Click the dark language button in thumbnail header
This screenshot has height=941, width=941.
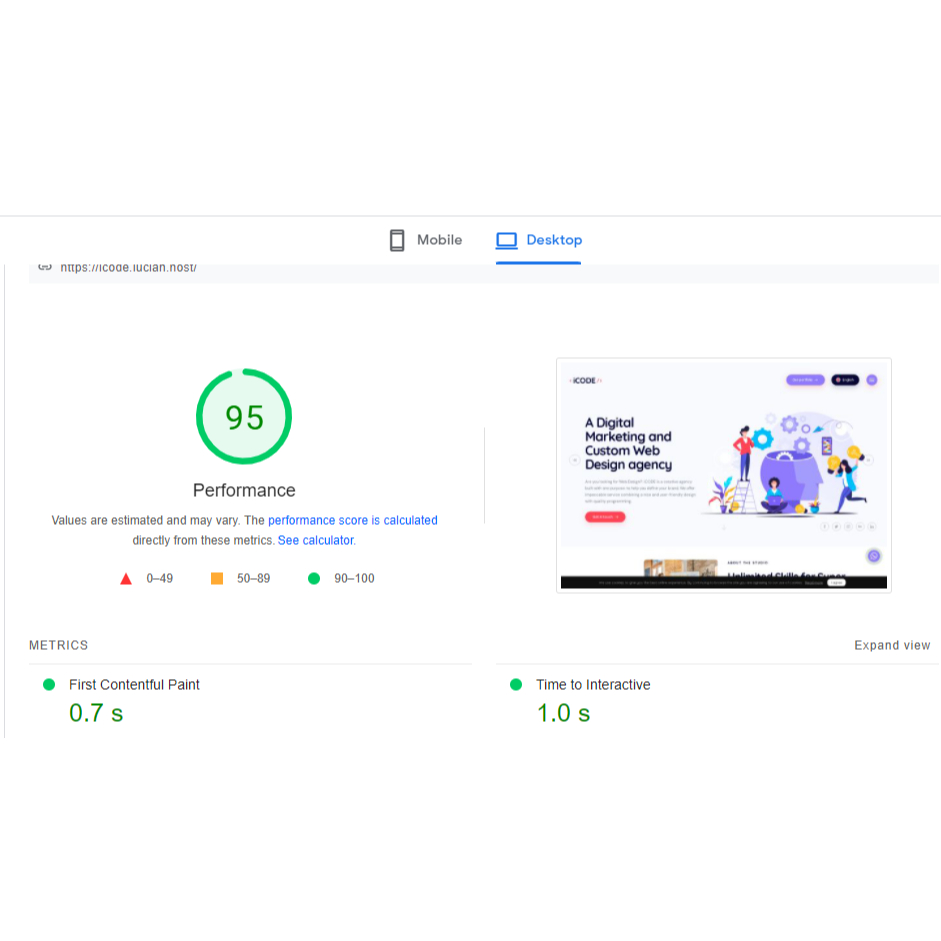pos(845,380)
